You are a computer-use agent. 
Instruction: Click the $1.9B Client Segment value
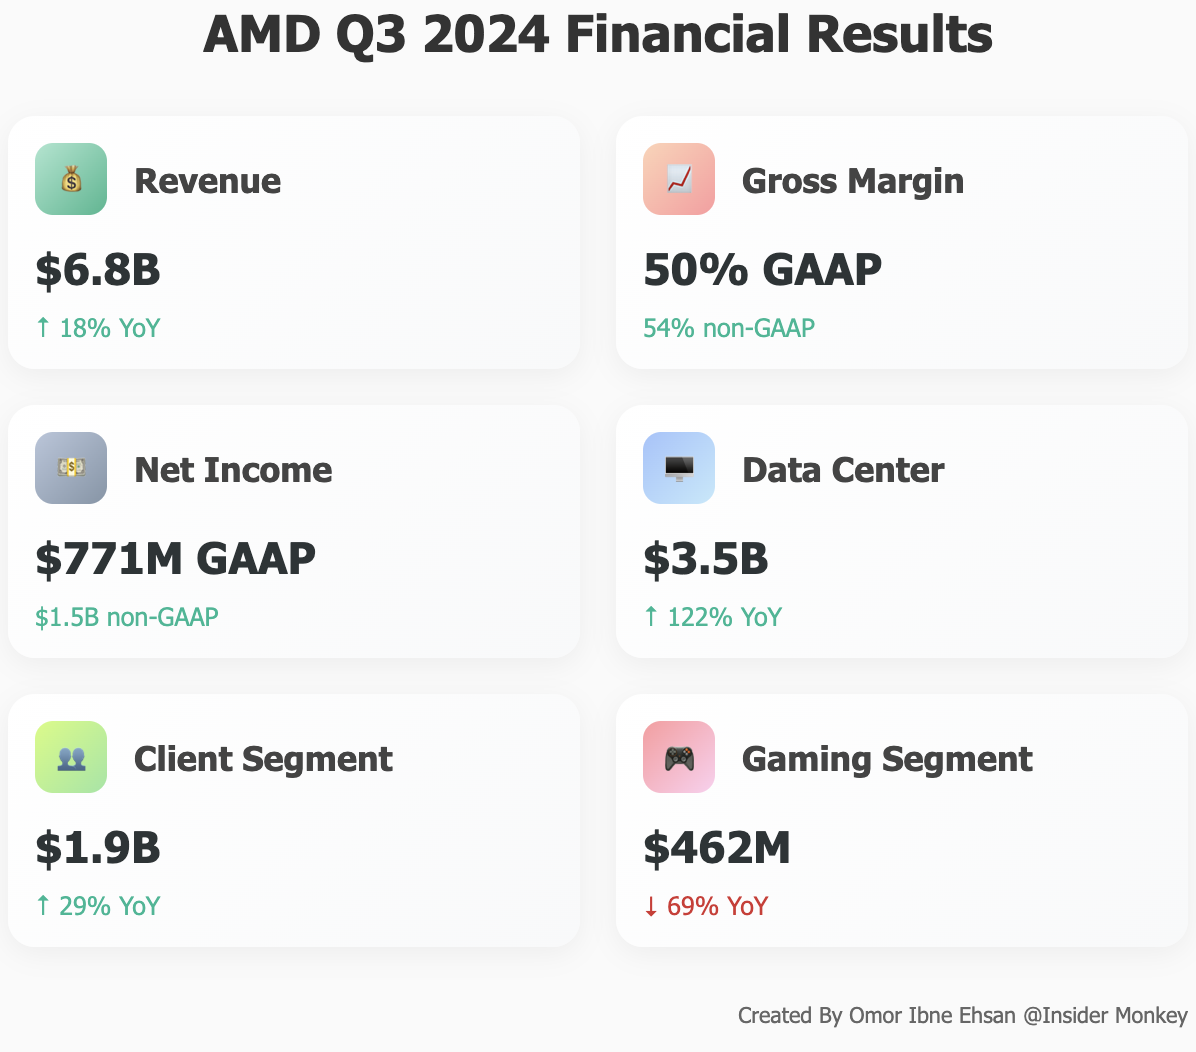point(98,848)
